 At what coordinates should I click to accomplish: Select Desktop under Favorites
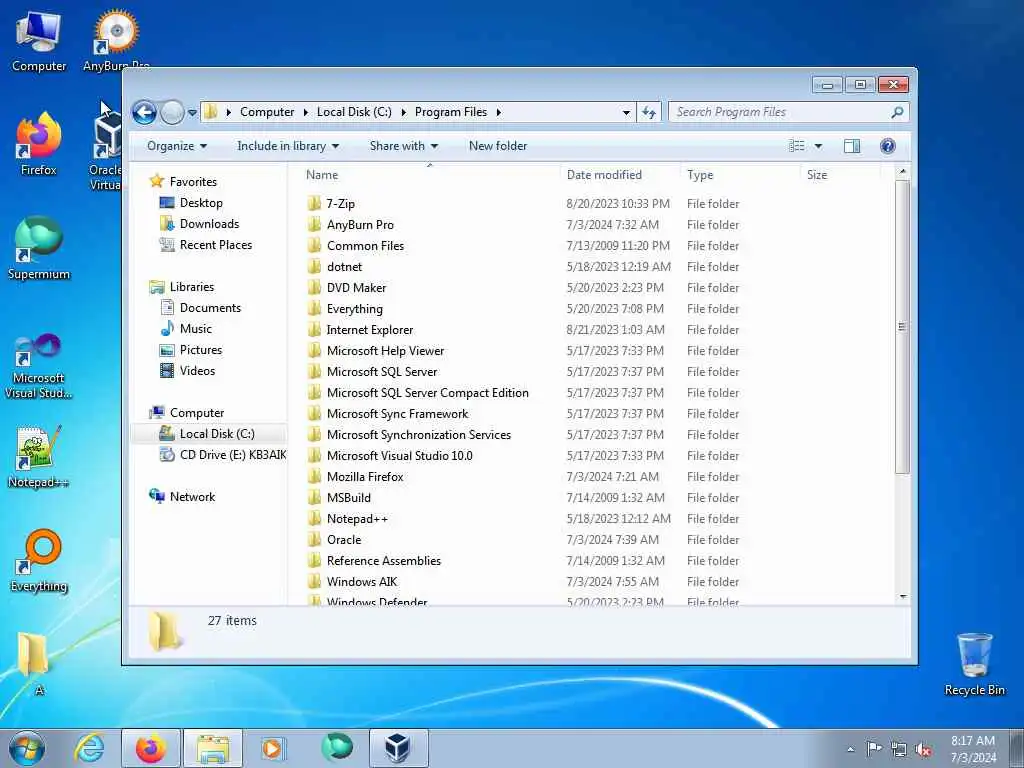click(x=200, y=203)
